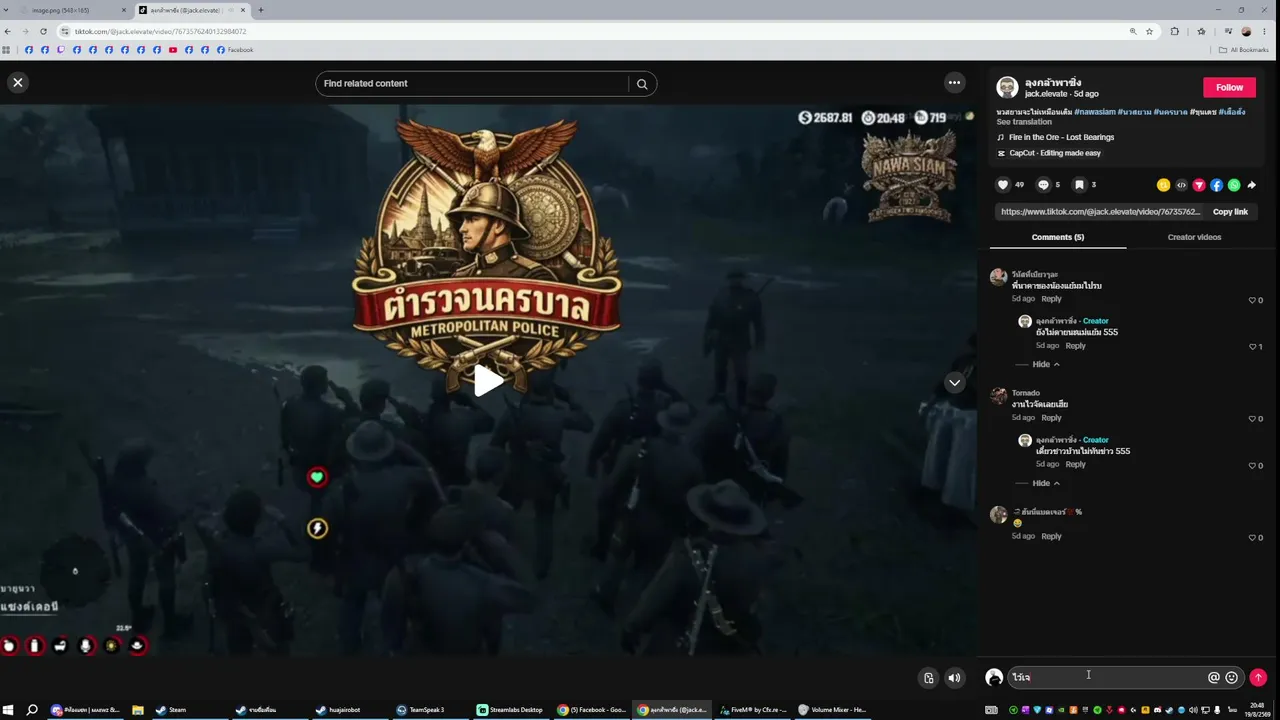This screenshot has height=720, width=1280.
Task: Open Windows taskbar search
Action: pyautogui.click(x=32, y=710)
